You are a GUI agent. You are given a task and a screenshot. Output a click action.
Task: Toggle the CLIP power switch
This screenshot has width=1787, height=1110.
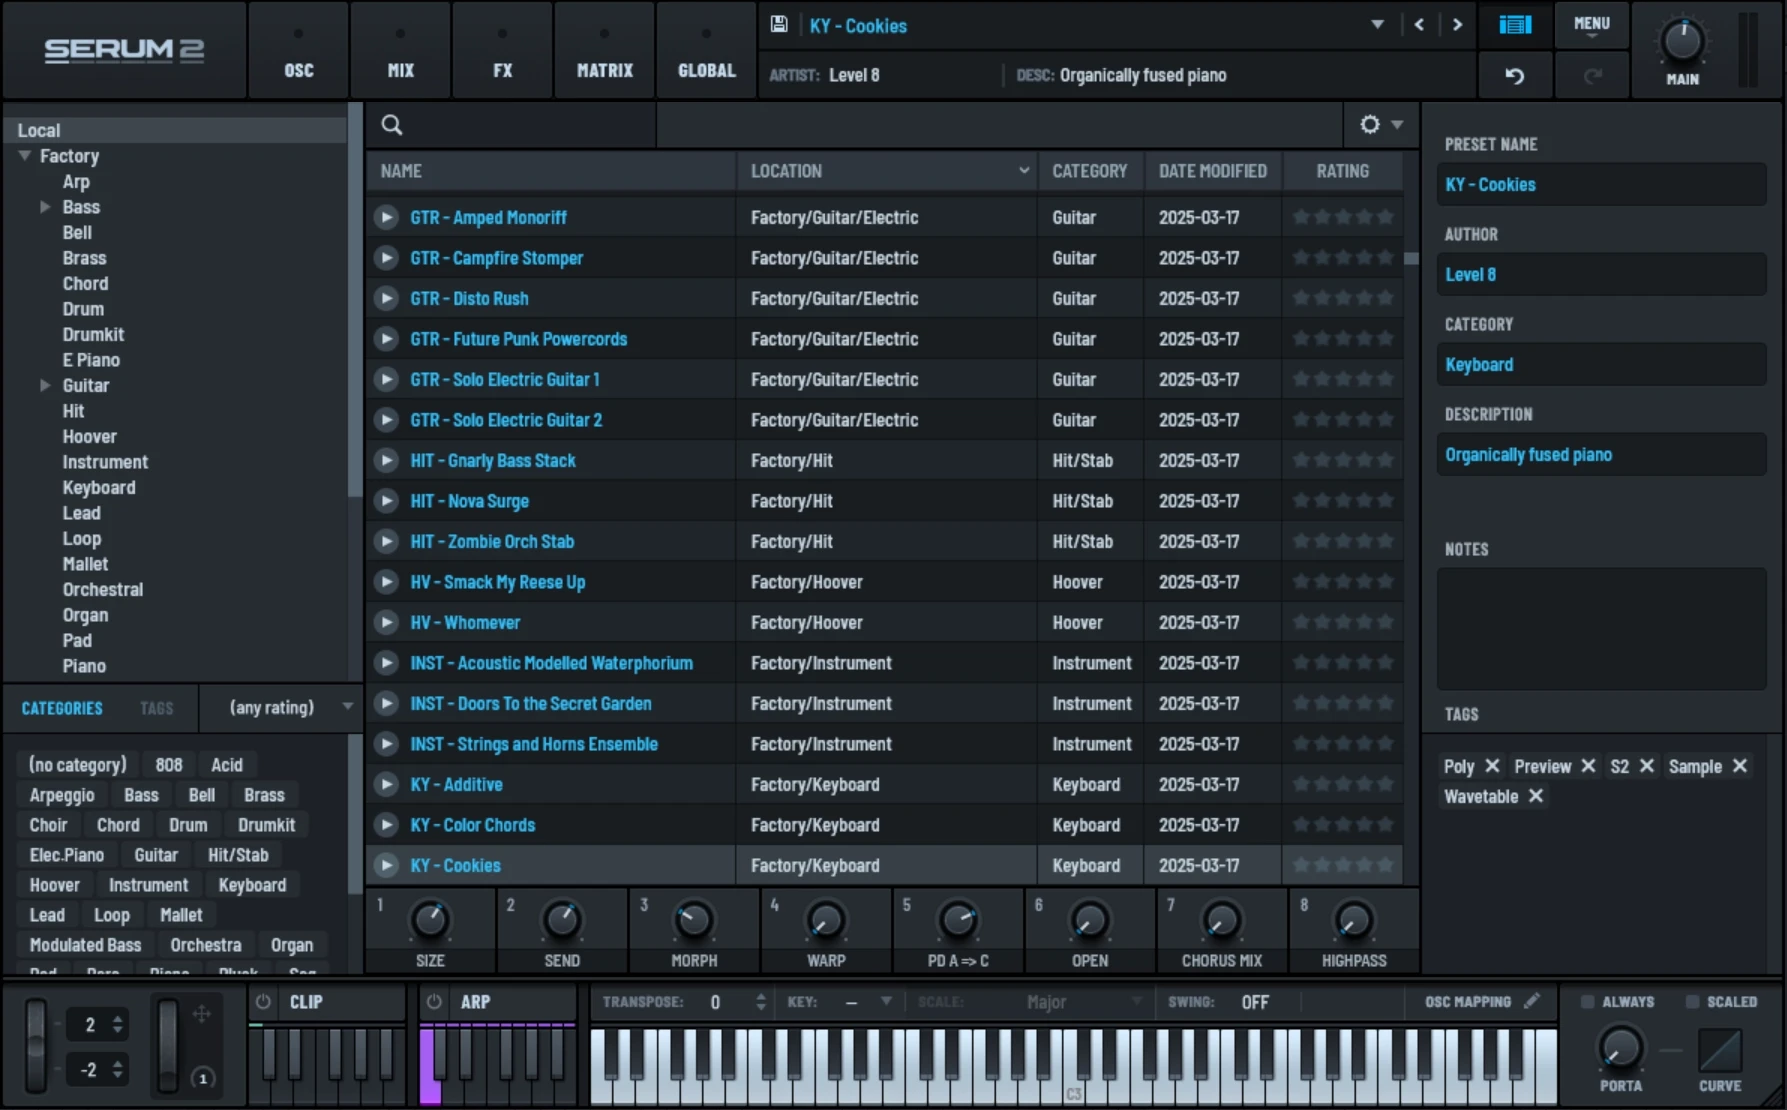click(x=263, y=1001)
